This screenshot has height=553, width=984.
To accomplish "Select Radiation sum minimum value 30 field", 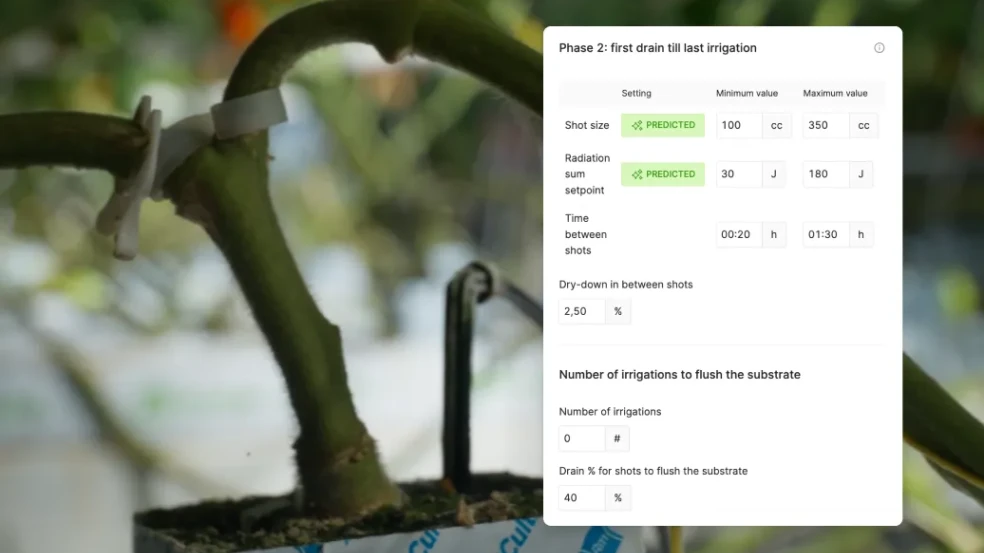I will (x=739, y=174).
